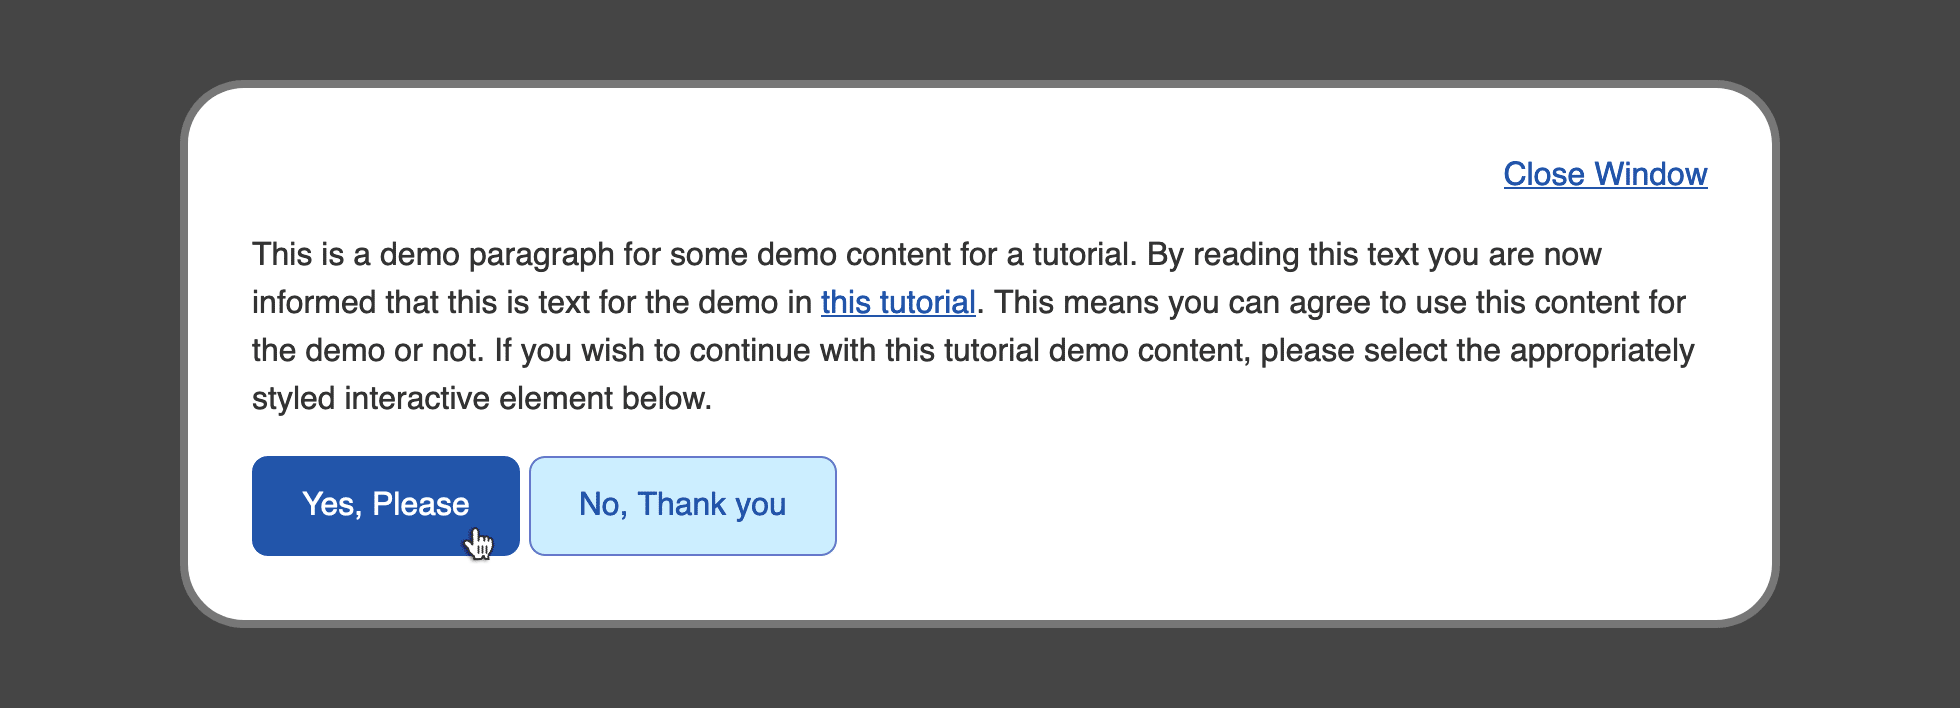Click the words 'informed that this is text'
This screenshot has height=708, width=1960.
420,302
